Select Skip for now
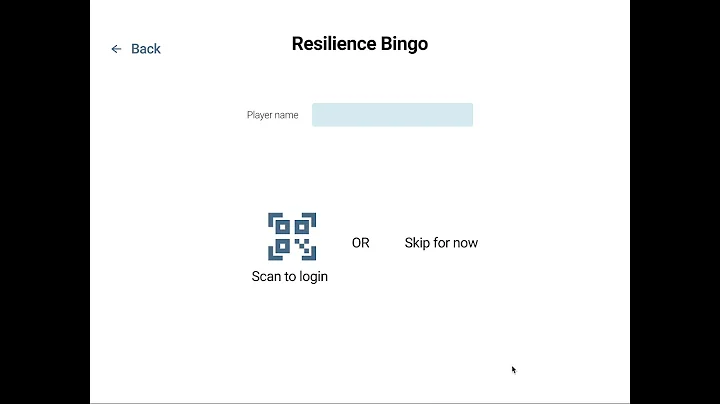 click(441, 243)
